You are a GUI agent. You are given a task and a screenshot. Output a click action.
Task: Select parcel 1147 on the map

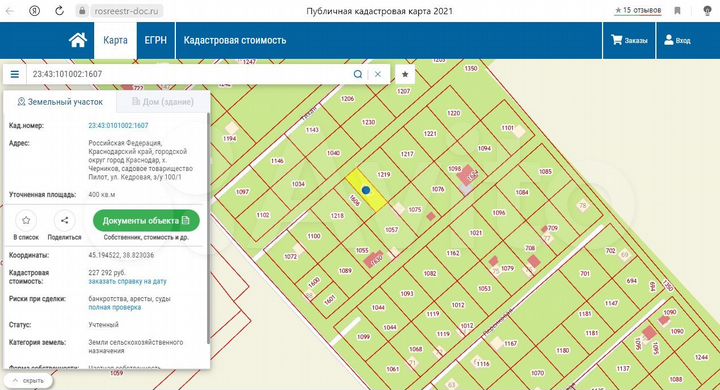(611, 303)
